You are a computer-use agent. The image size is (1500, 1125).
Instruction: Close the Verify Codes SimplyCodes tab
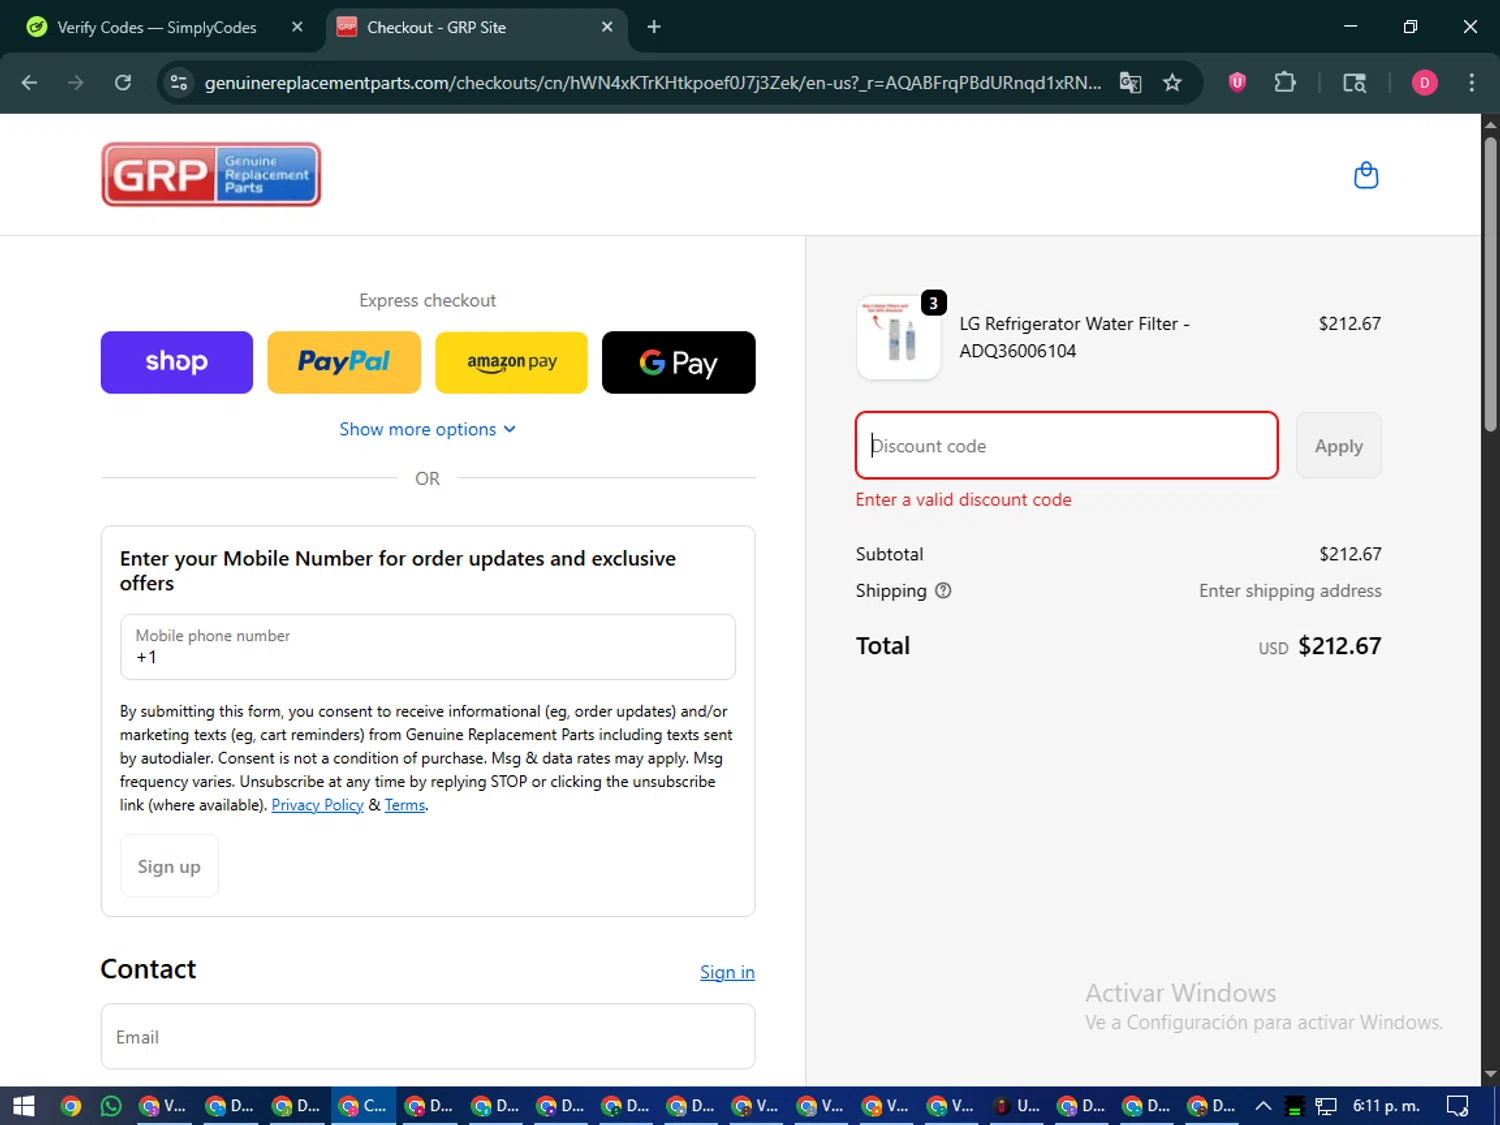pyautogui.click(x=297, y=27)
